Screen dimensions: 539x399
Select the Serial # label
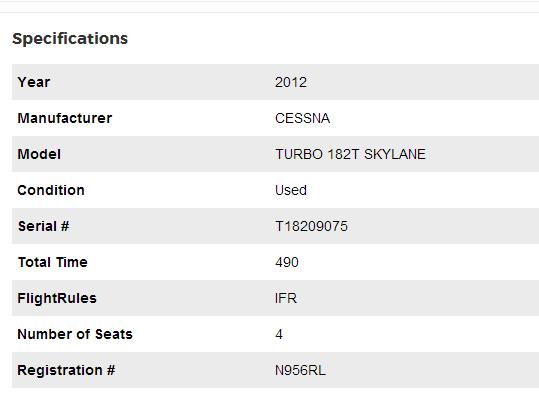pyautogui.click(x=44, y=226)
